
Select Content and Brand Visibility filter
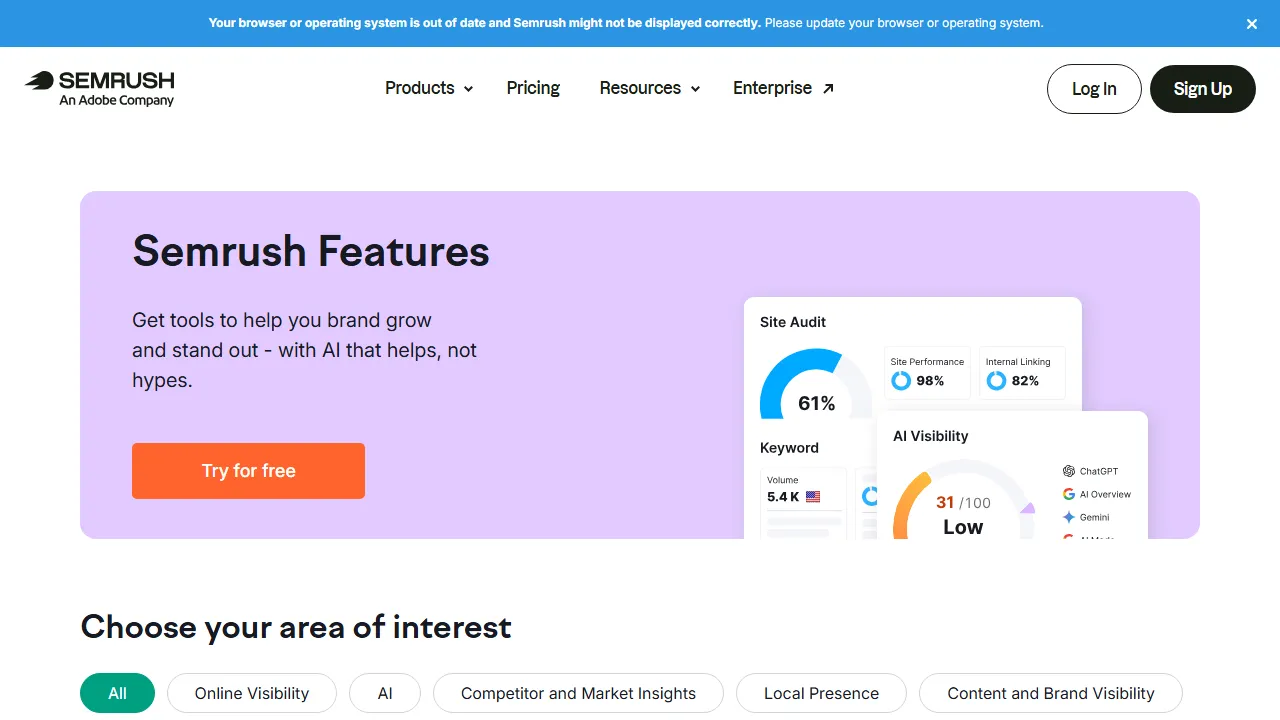point(1051,693)
